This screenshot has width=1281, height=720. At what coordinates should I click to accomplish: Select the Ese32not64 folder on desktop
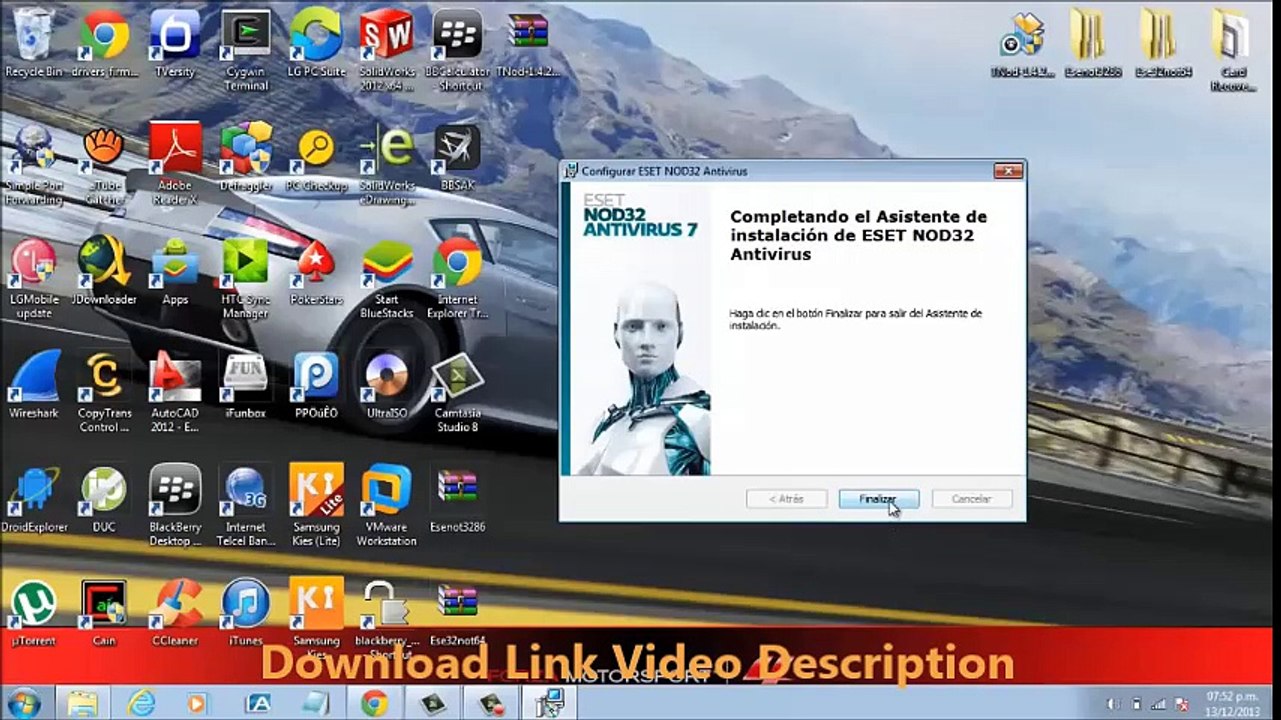1163,44
